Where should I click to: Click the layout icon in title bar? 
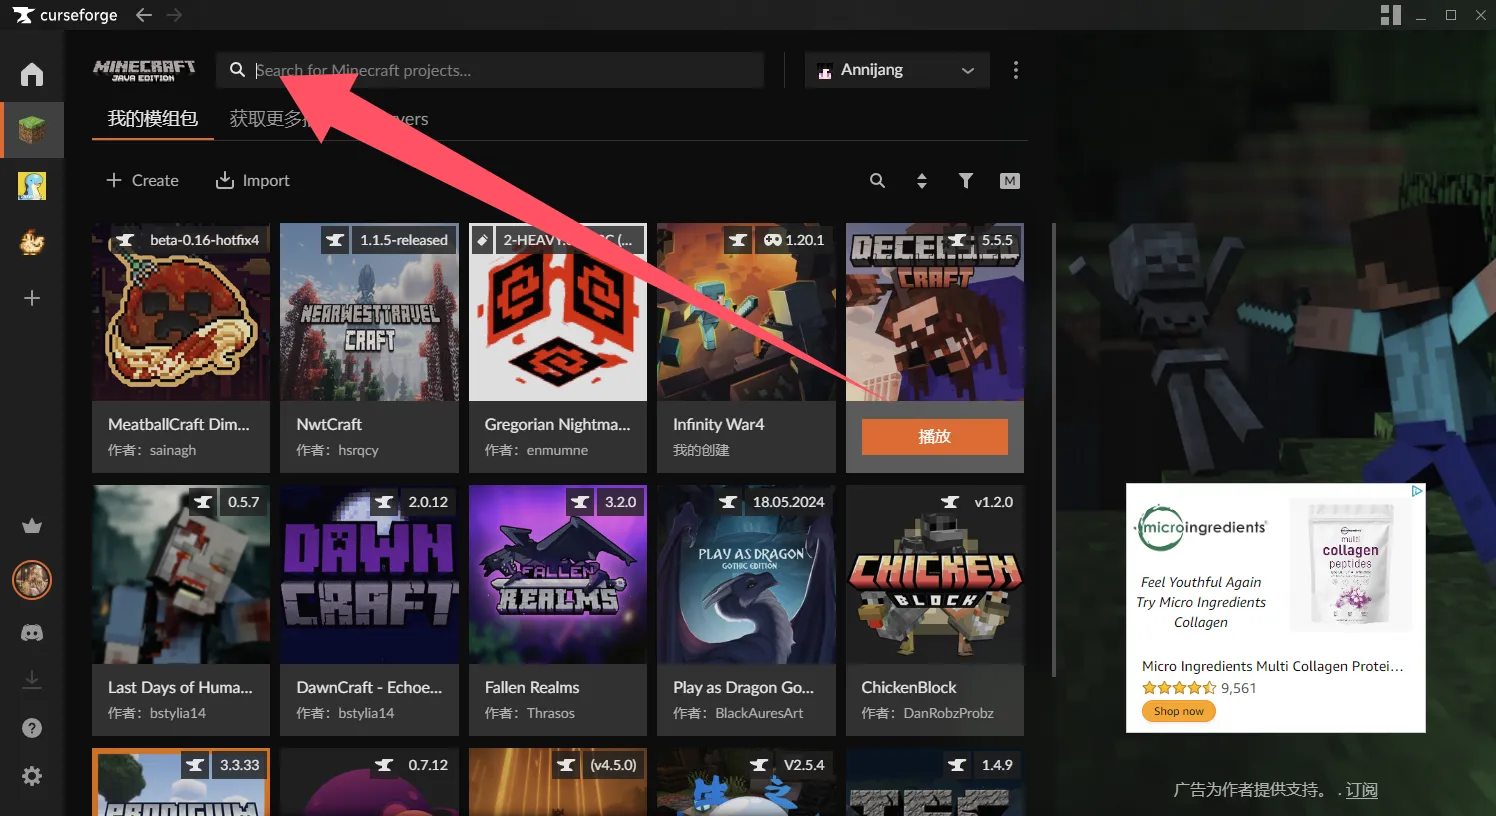[1390, 15]
